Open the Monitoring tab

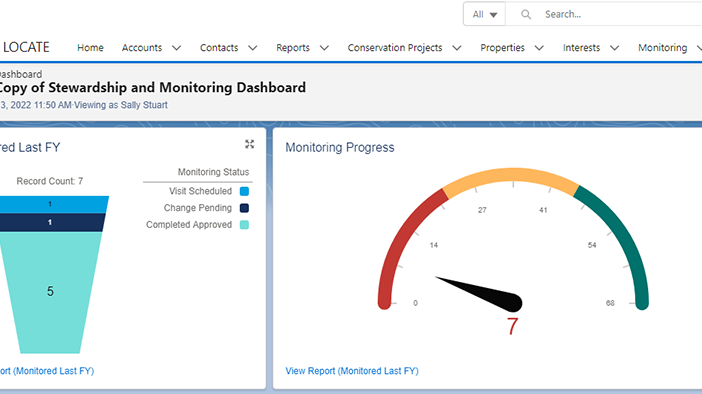663,47
